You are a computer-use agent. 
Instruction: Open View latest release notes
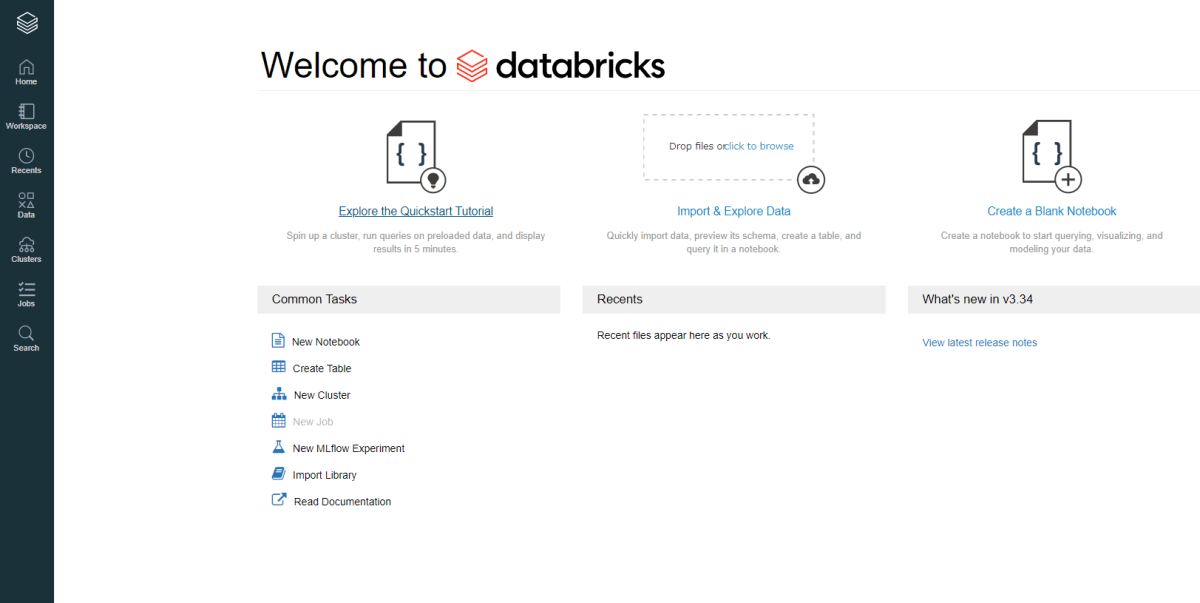click(980, 342)
